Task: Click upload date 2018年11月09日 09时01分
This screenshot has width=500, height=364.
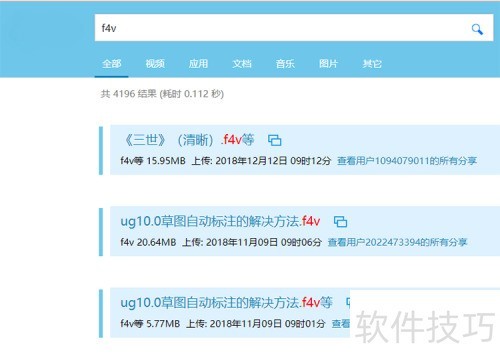Action: click(267, 324)
